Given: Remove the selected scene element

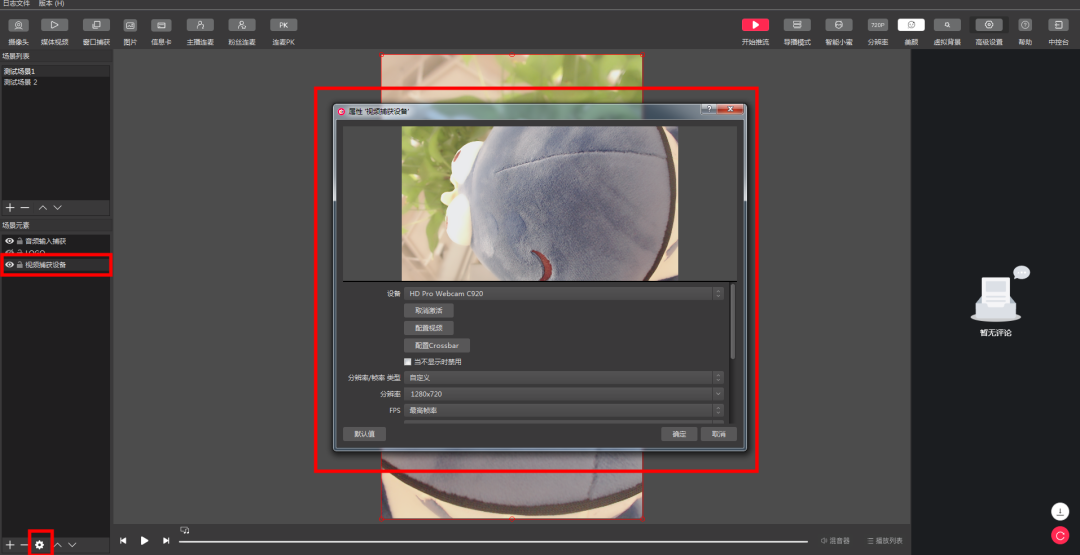Looking at the screenshot, I should pos(24,545).
